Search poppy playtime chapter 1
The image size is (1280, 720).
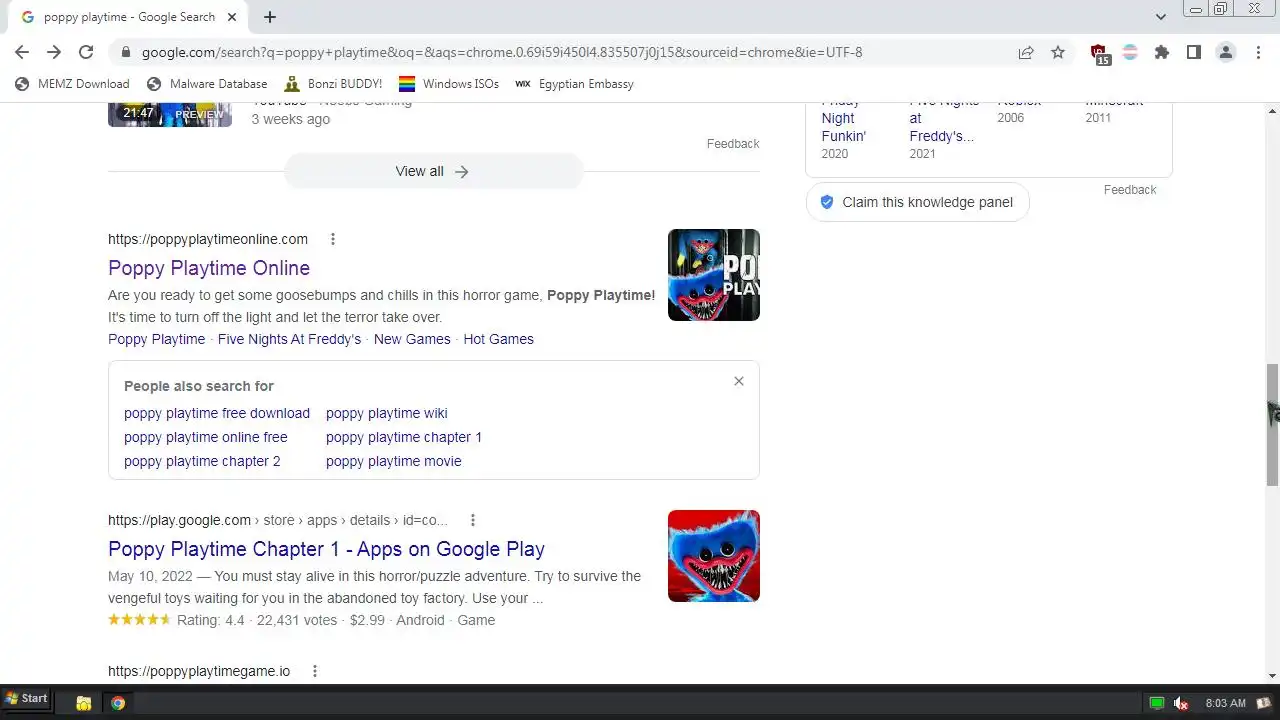pyautogui.click(x=404, y=437)
